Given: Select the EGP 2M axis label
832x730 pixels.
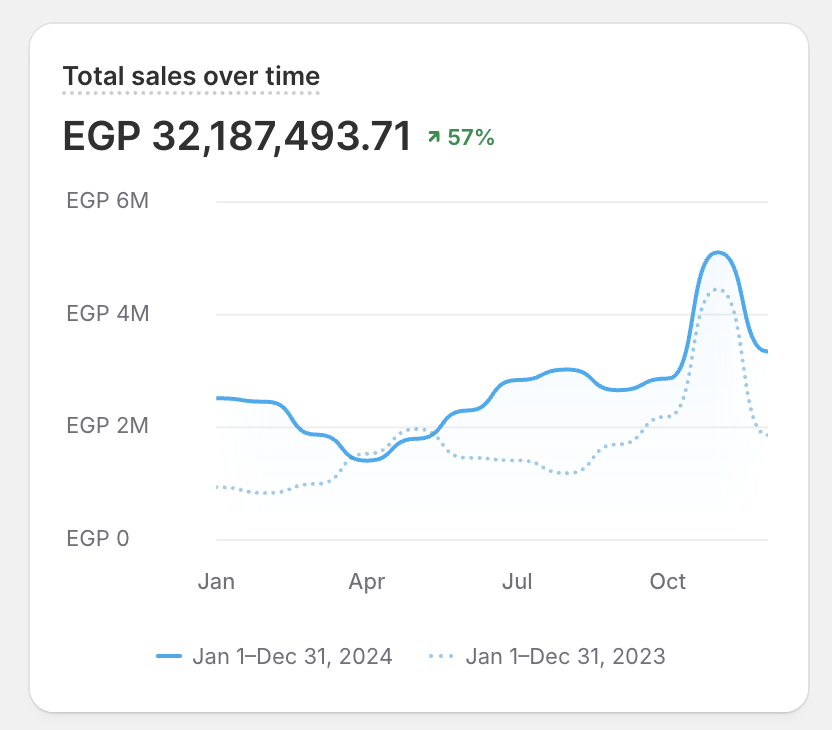Looking at the screenshot, I should pos(107,427).
